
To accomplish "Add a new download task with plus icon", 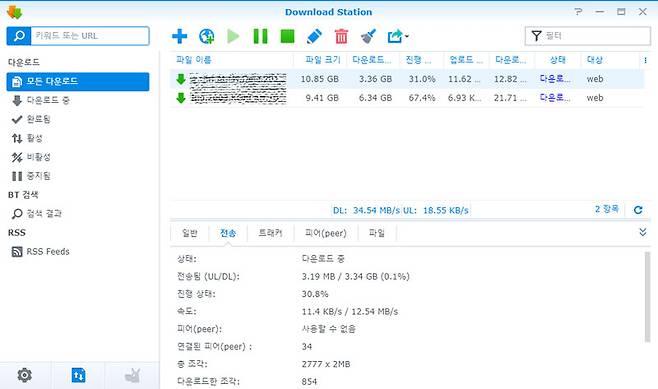I will [x=180, y=36].
